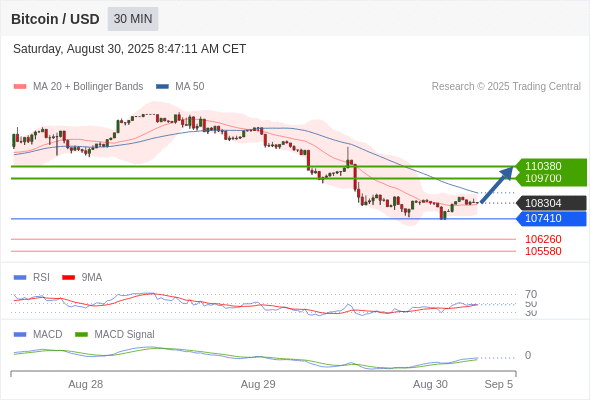
Task: Click the red 9MA legend marker
Action: (x=68, y=278)
